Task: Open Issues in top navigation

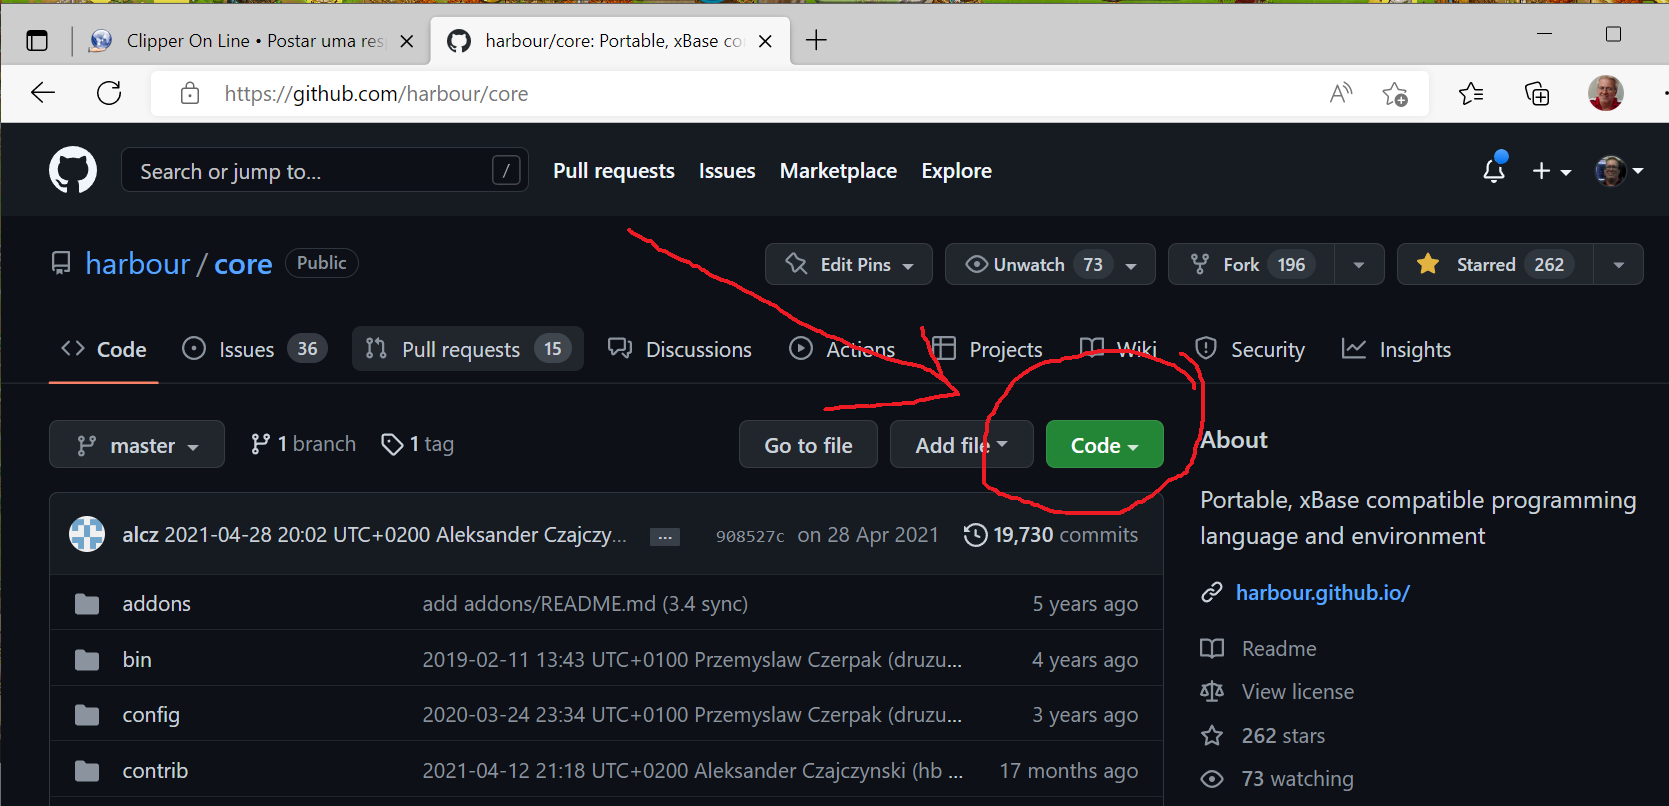Action: [727, 171]
